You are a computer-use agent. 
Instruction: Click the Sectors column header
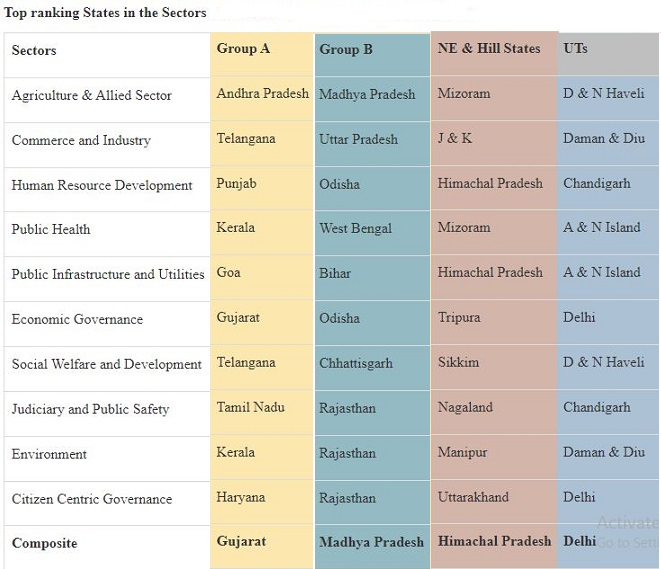(x=34, y=51)
